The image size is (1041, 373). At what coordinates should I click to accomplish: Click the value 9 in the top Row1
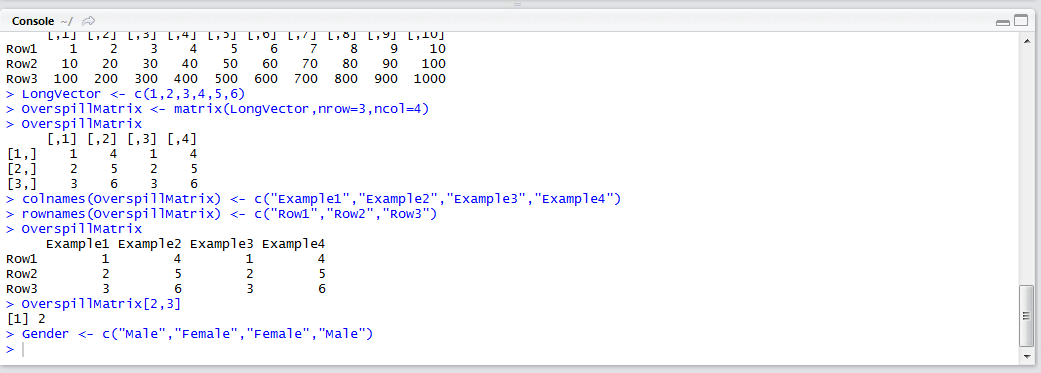(394, 49)
